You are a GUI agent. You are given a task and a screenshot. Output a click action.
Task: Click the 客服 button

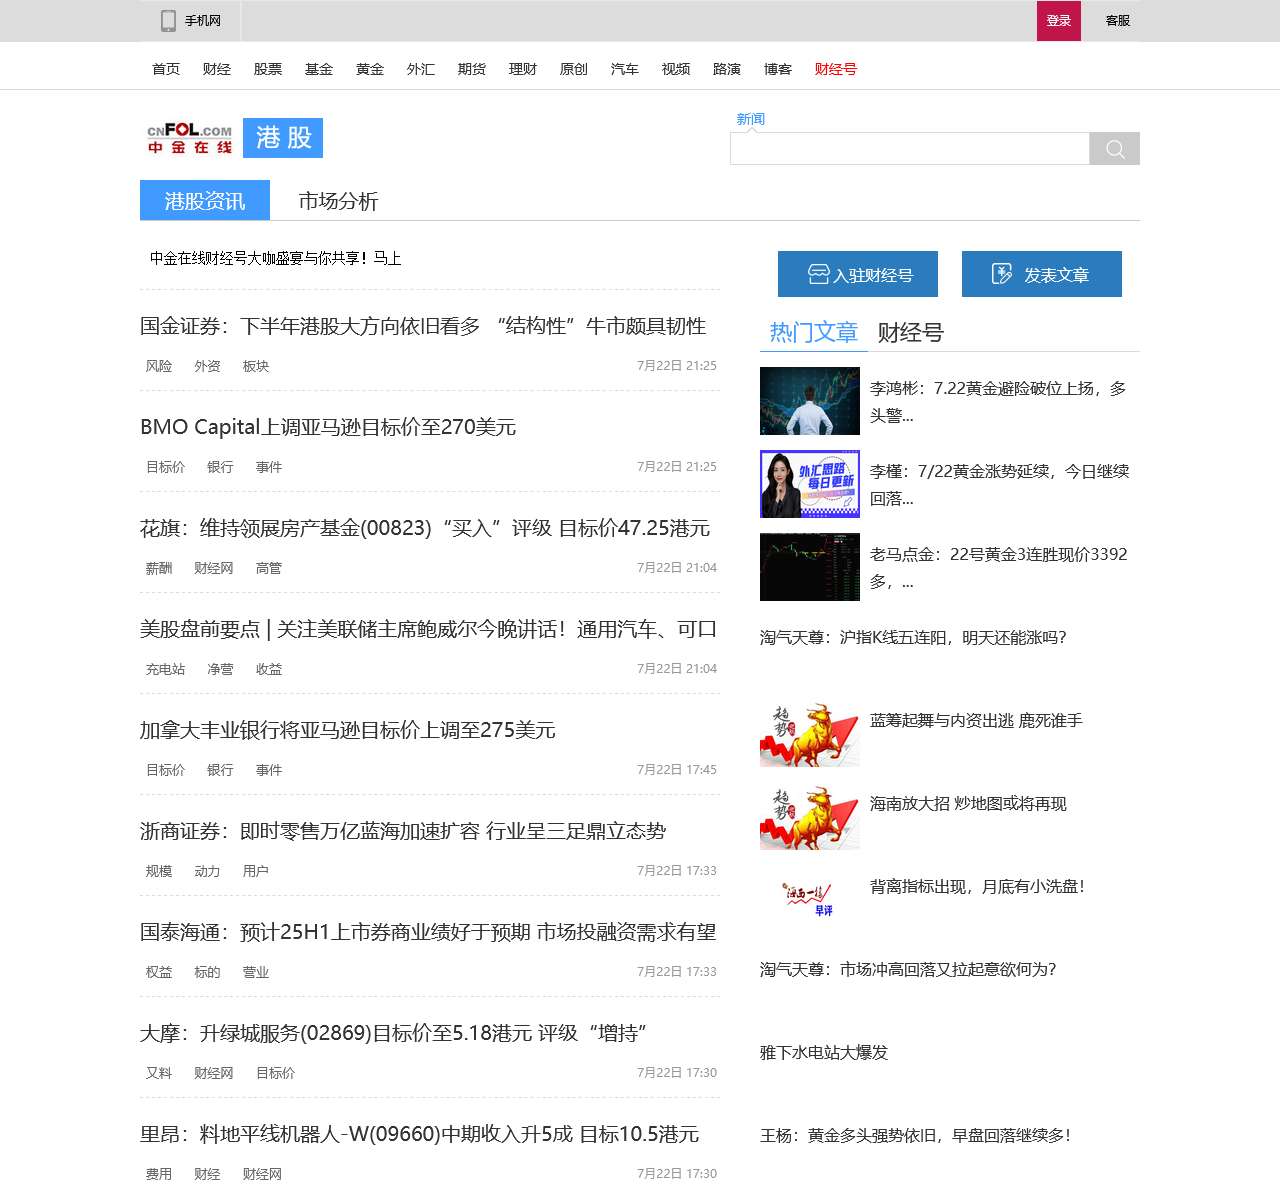1117,20
